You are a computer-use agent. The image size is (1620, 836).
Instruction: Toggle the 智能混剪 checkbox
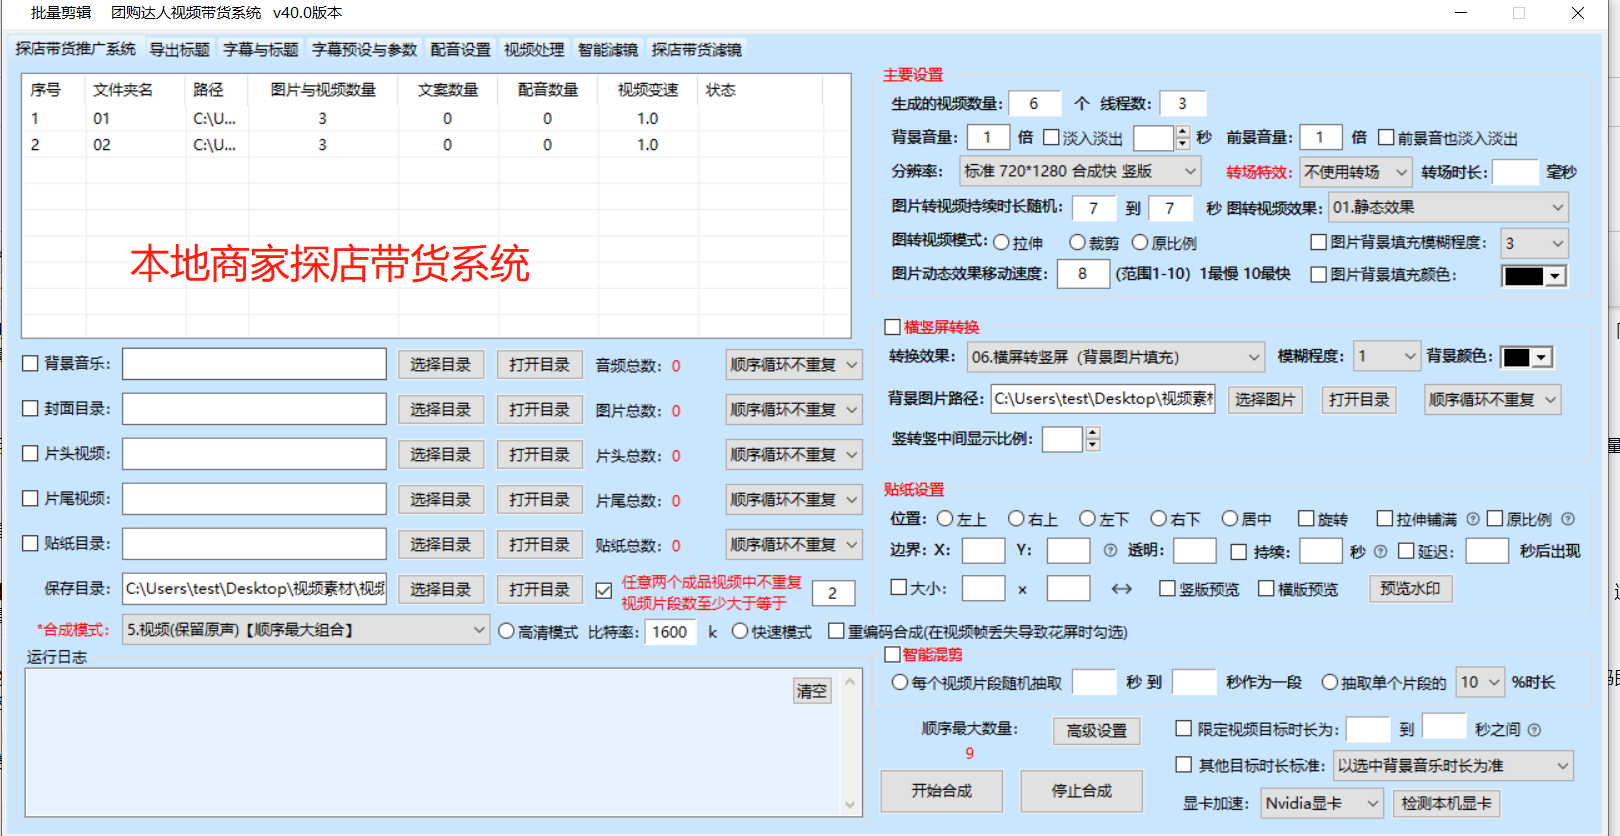tap(893, 655)
